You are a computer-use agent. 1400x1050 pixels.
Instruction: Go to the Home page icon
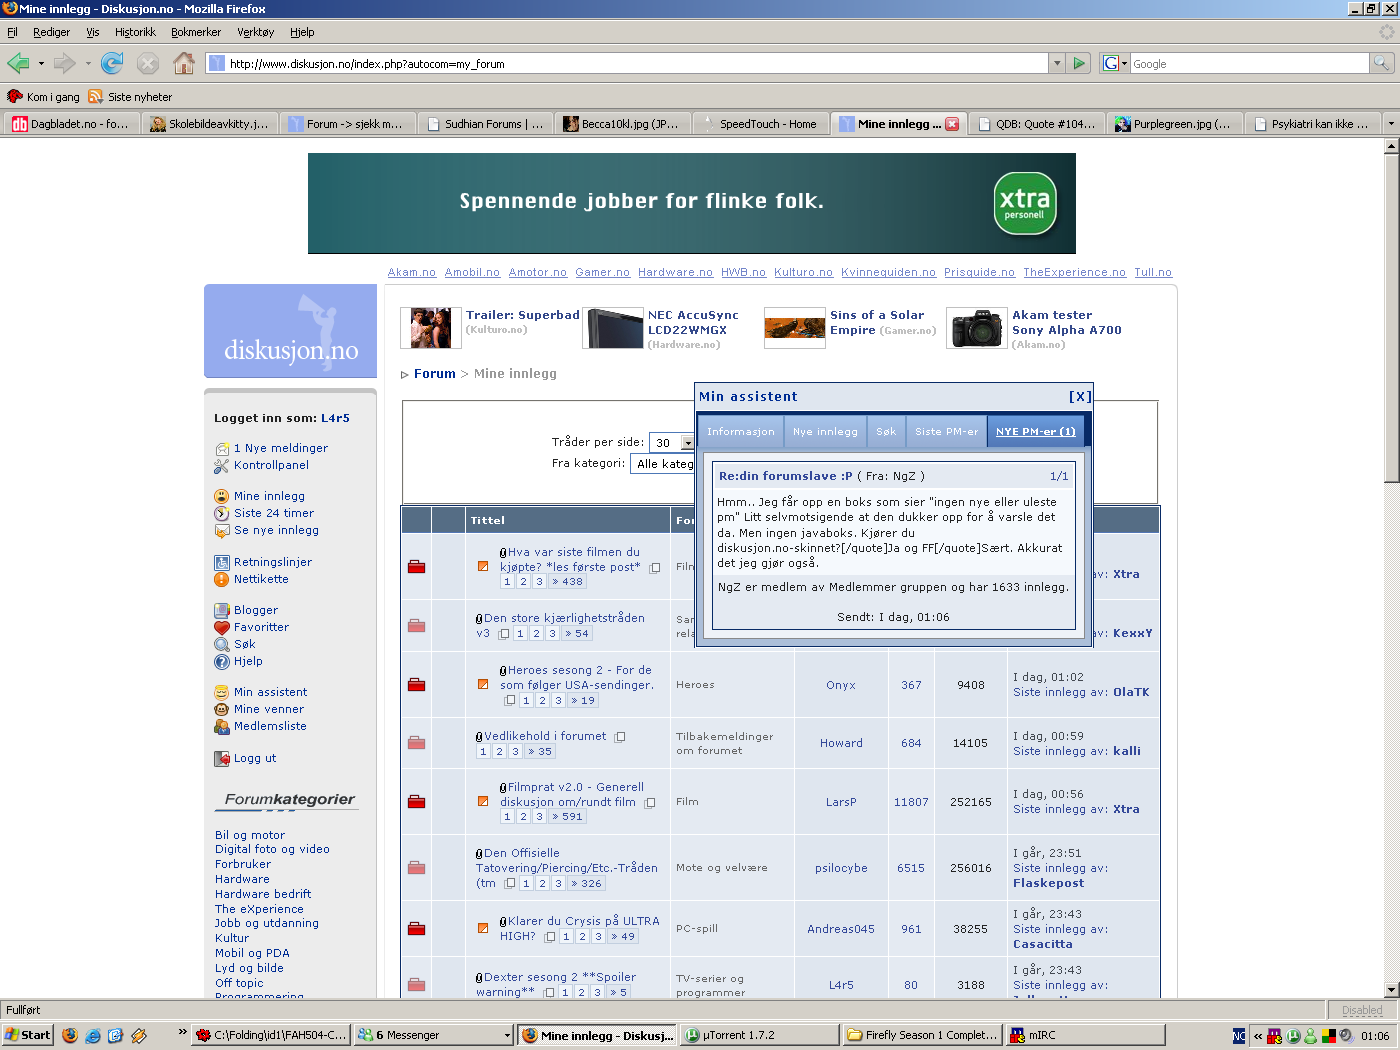tap(184, 64)
